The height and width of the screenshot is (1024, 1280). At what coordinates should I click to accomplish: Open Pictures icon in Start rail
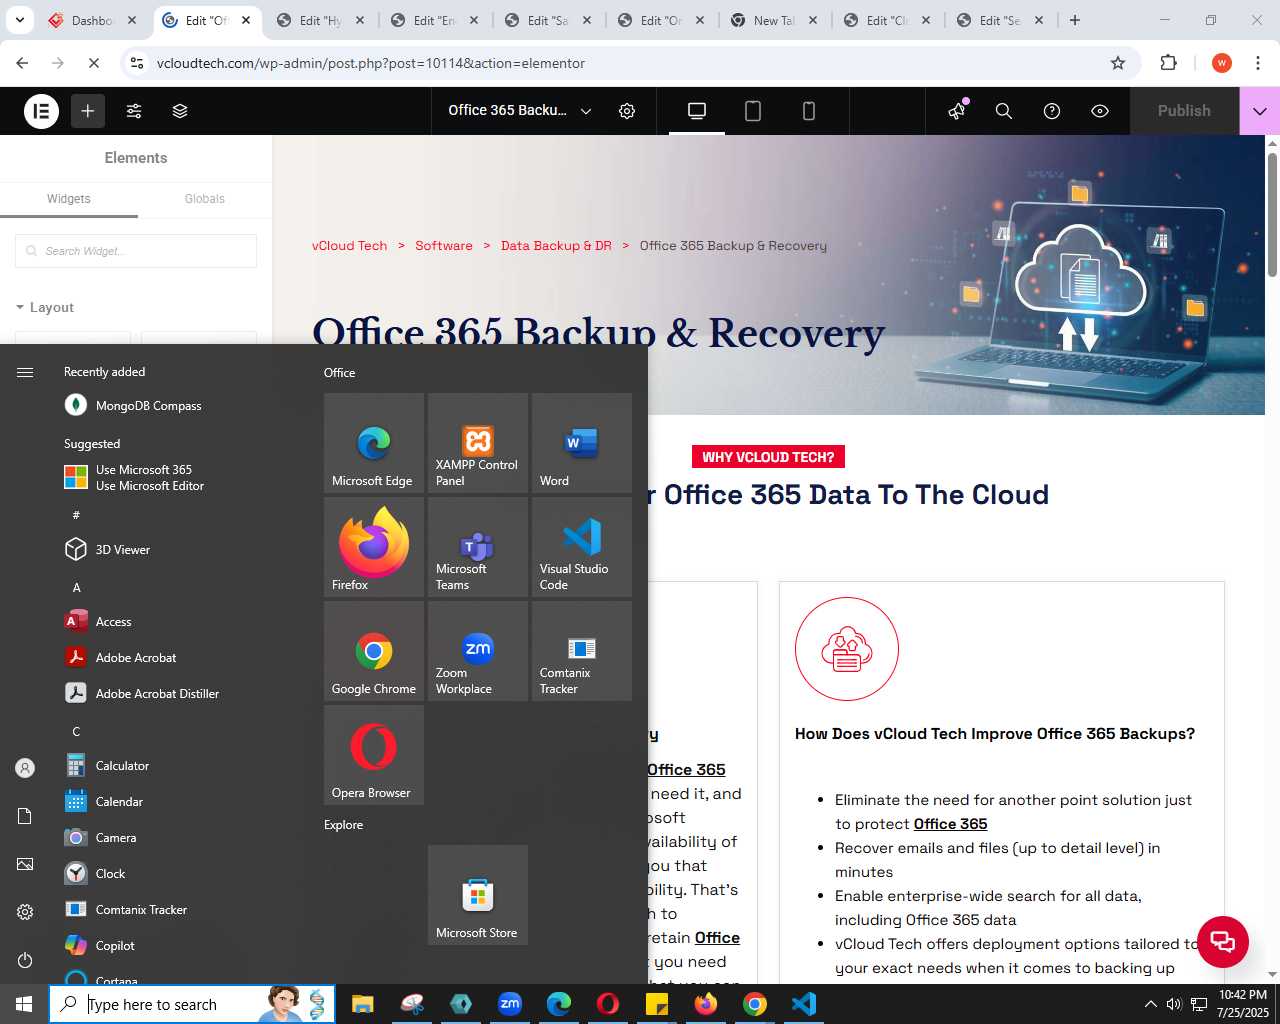pyautogui.click(x=25, y=864)
